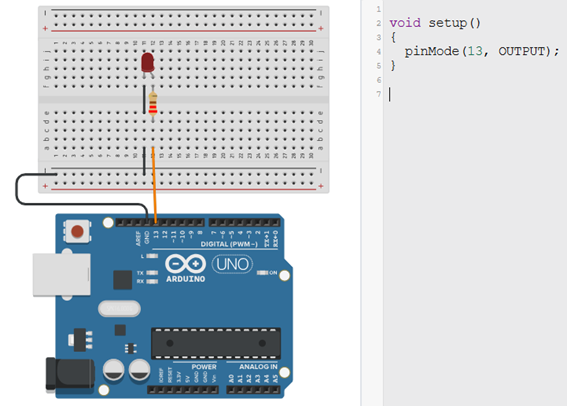This screenshot has height=406, width=567.
Task: Click the Arduino red reset button
Action: [77, 231]
